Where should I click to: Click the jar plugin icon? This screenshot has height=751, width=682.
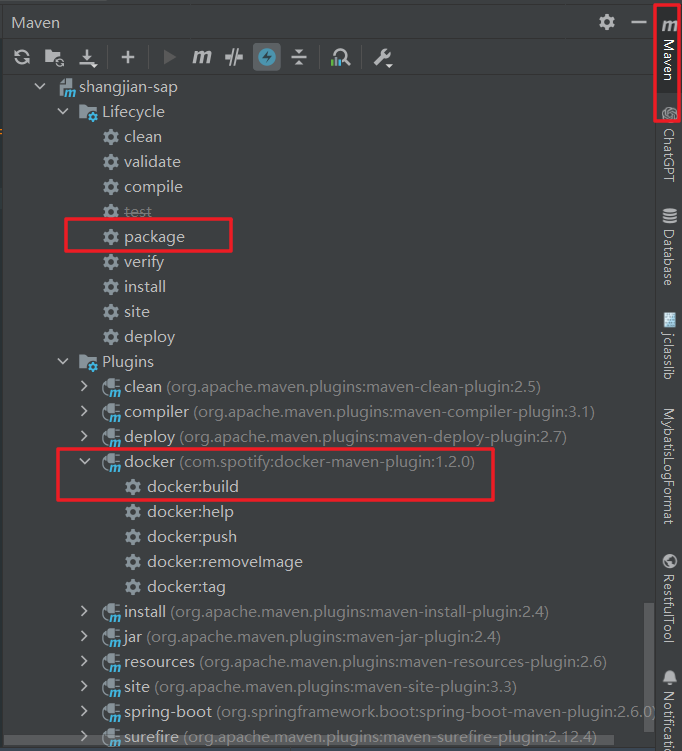(112, 637)
